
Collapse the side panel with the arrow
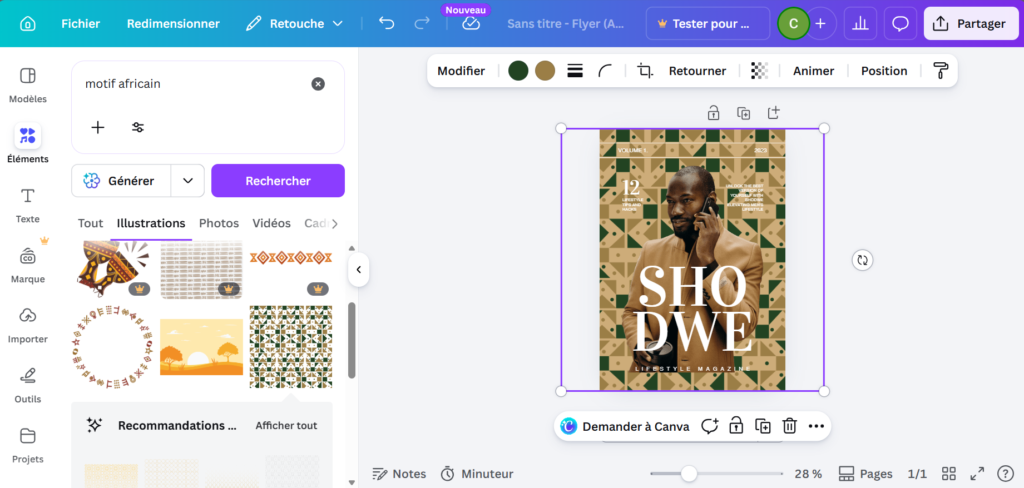[358, 269]
